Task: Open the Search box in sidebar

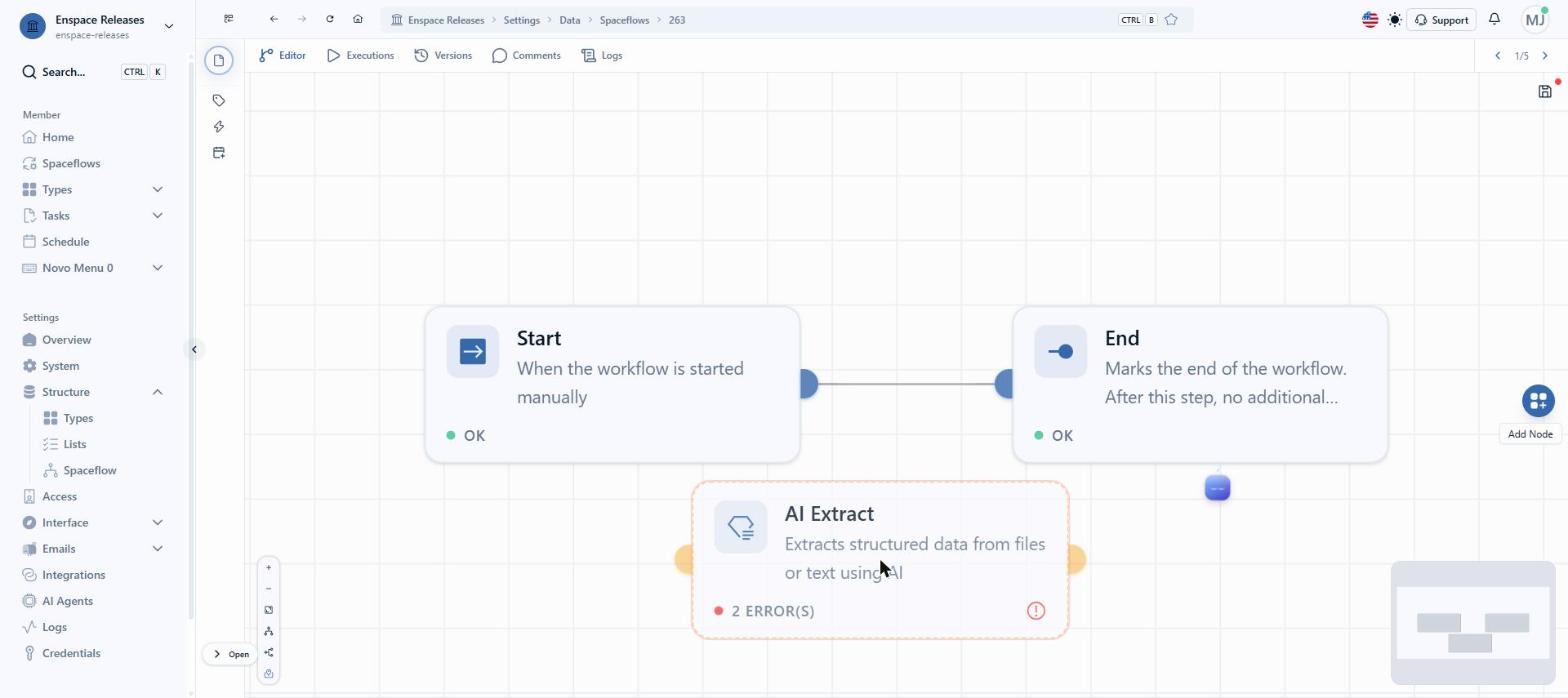Action: [x=94, y=72]
